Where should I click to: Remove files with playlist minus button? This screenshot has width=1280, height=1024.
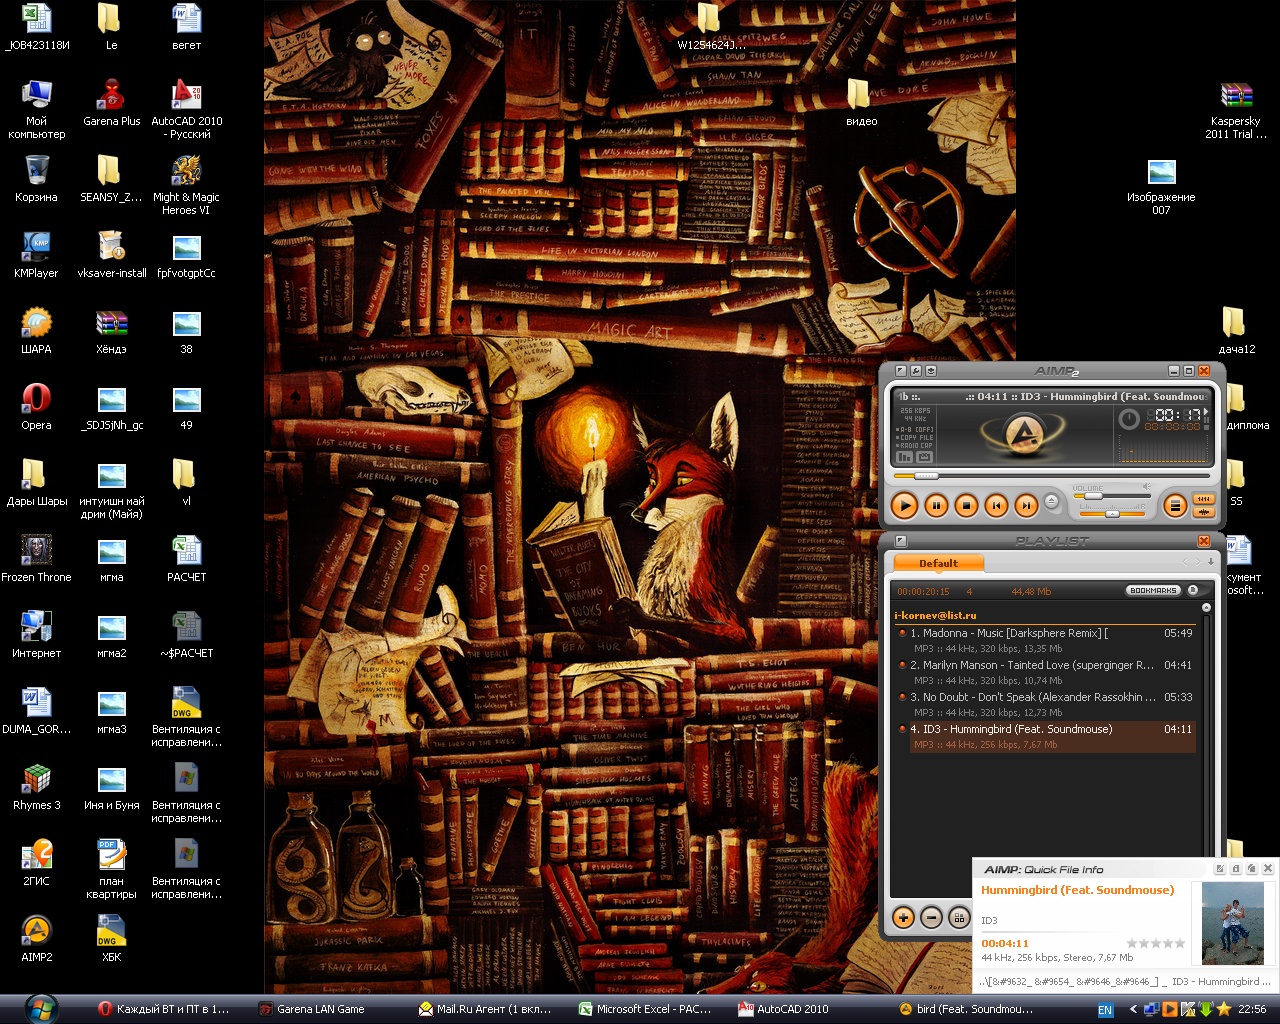[x=931, y=917]
